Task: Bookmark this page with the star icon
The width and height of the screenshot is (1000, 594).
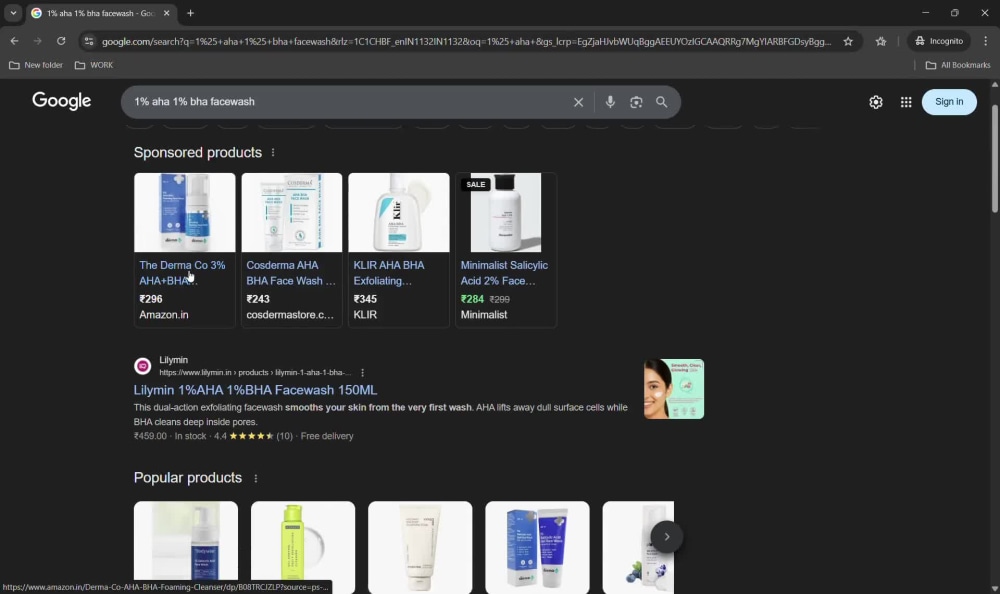Action: 848,41
